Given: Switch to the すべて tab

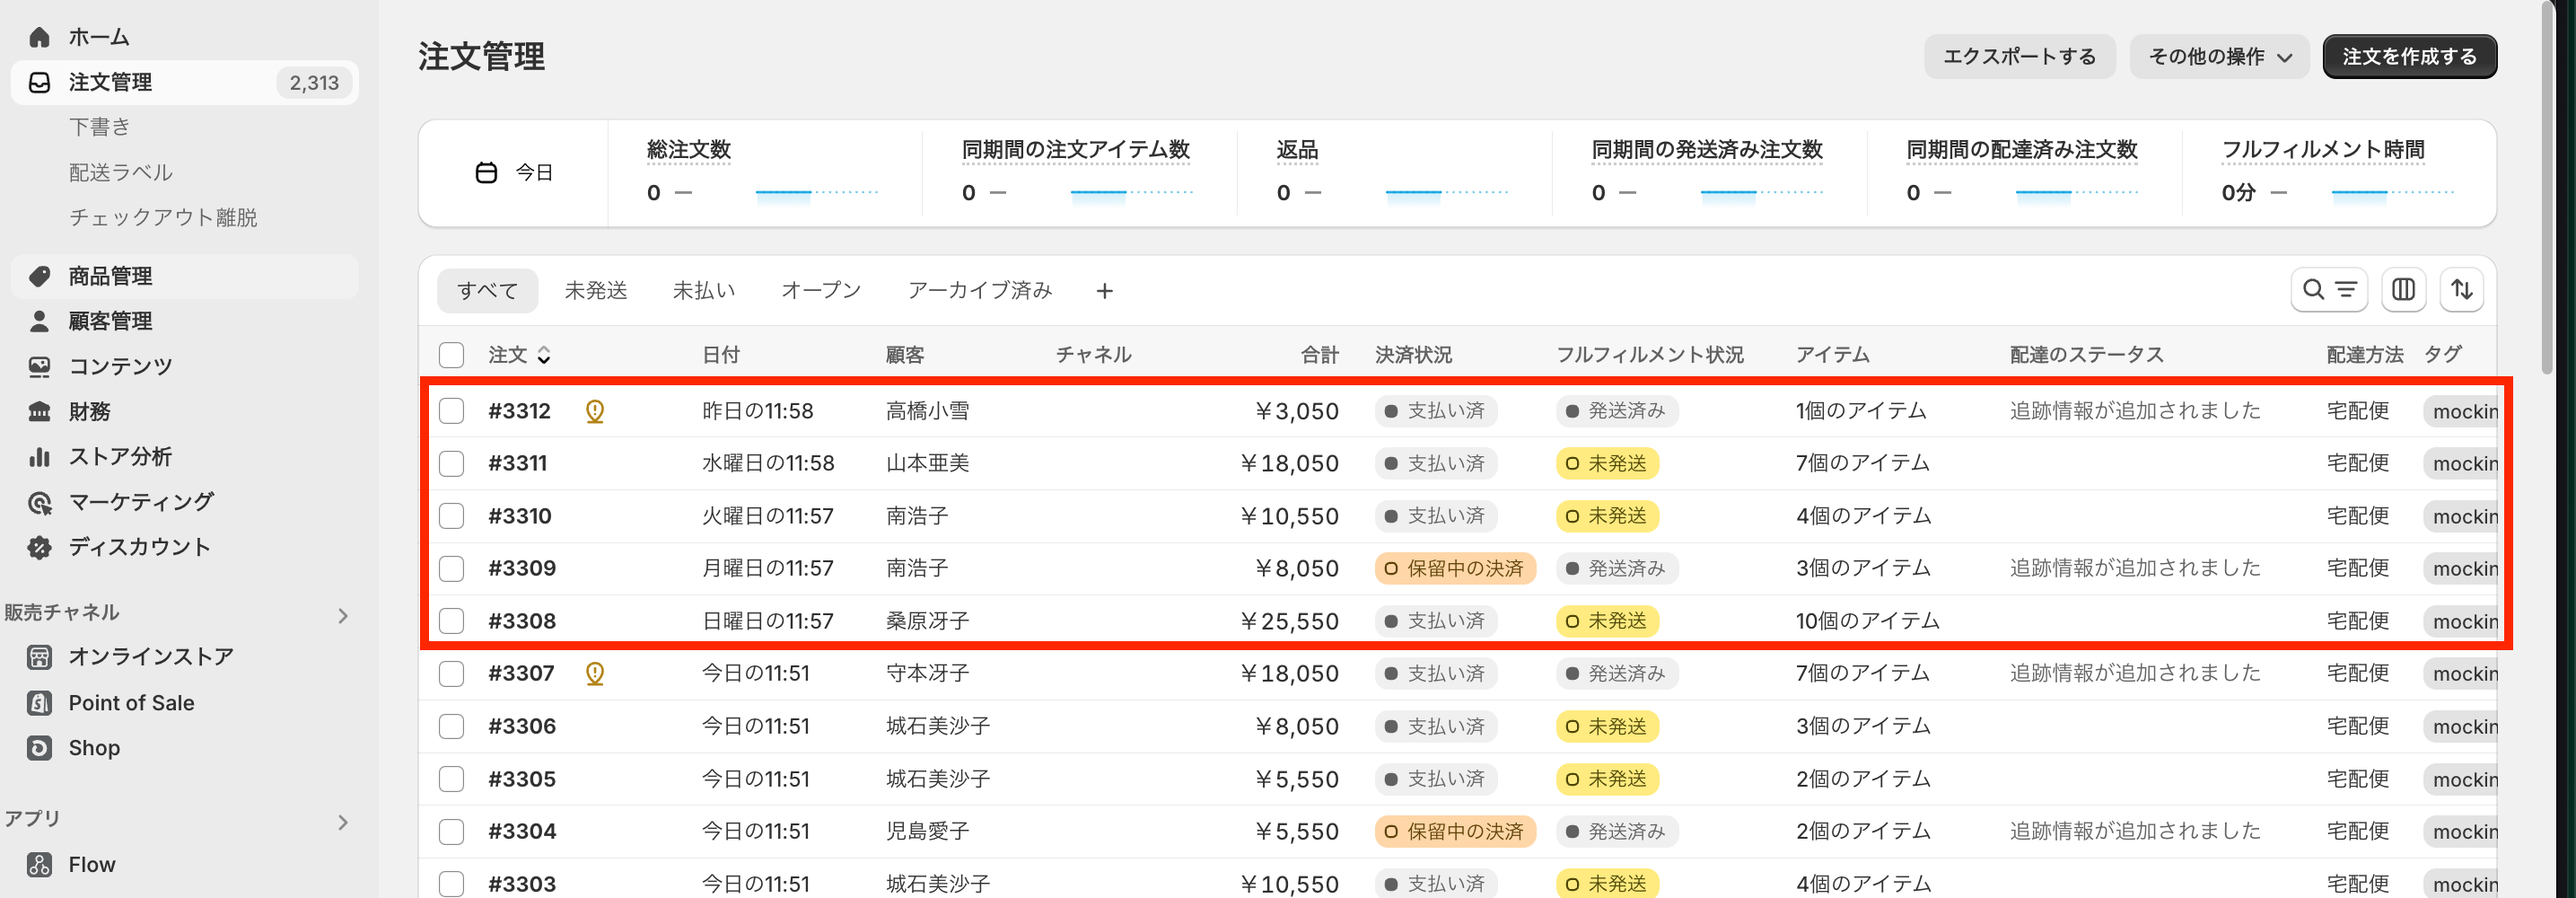Looking at the screenshot, I should (488, 291).
